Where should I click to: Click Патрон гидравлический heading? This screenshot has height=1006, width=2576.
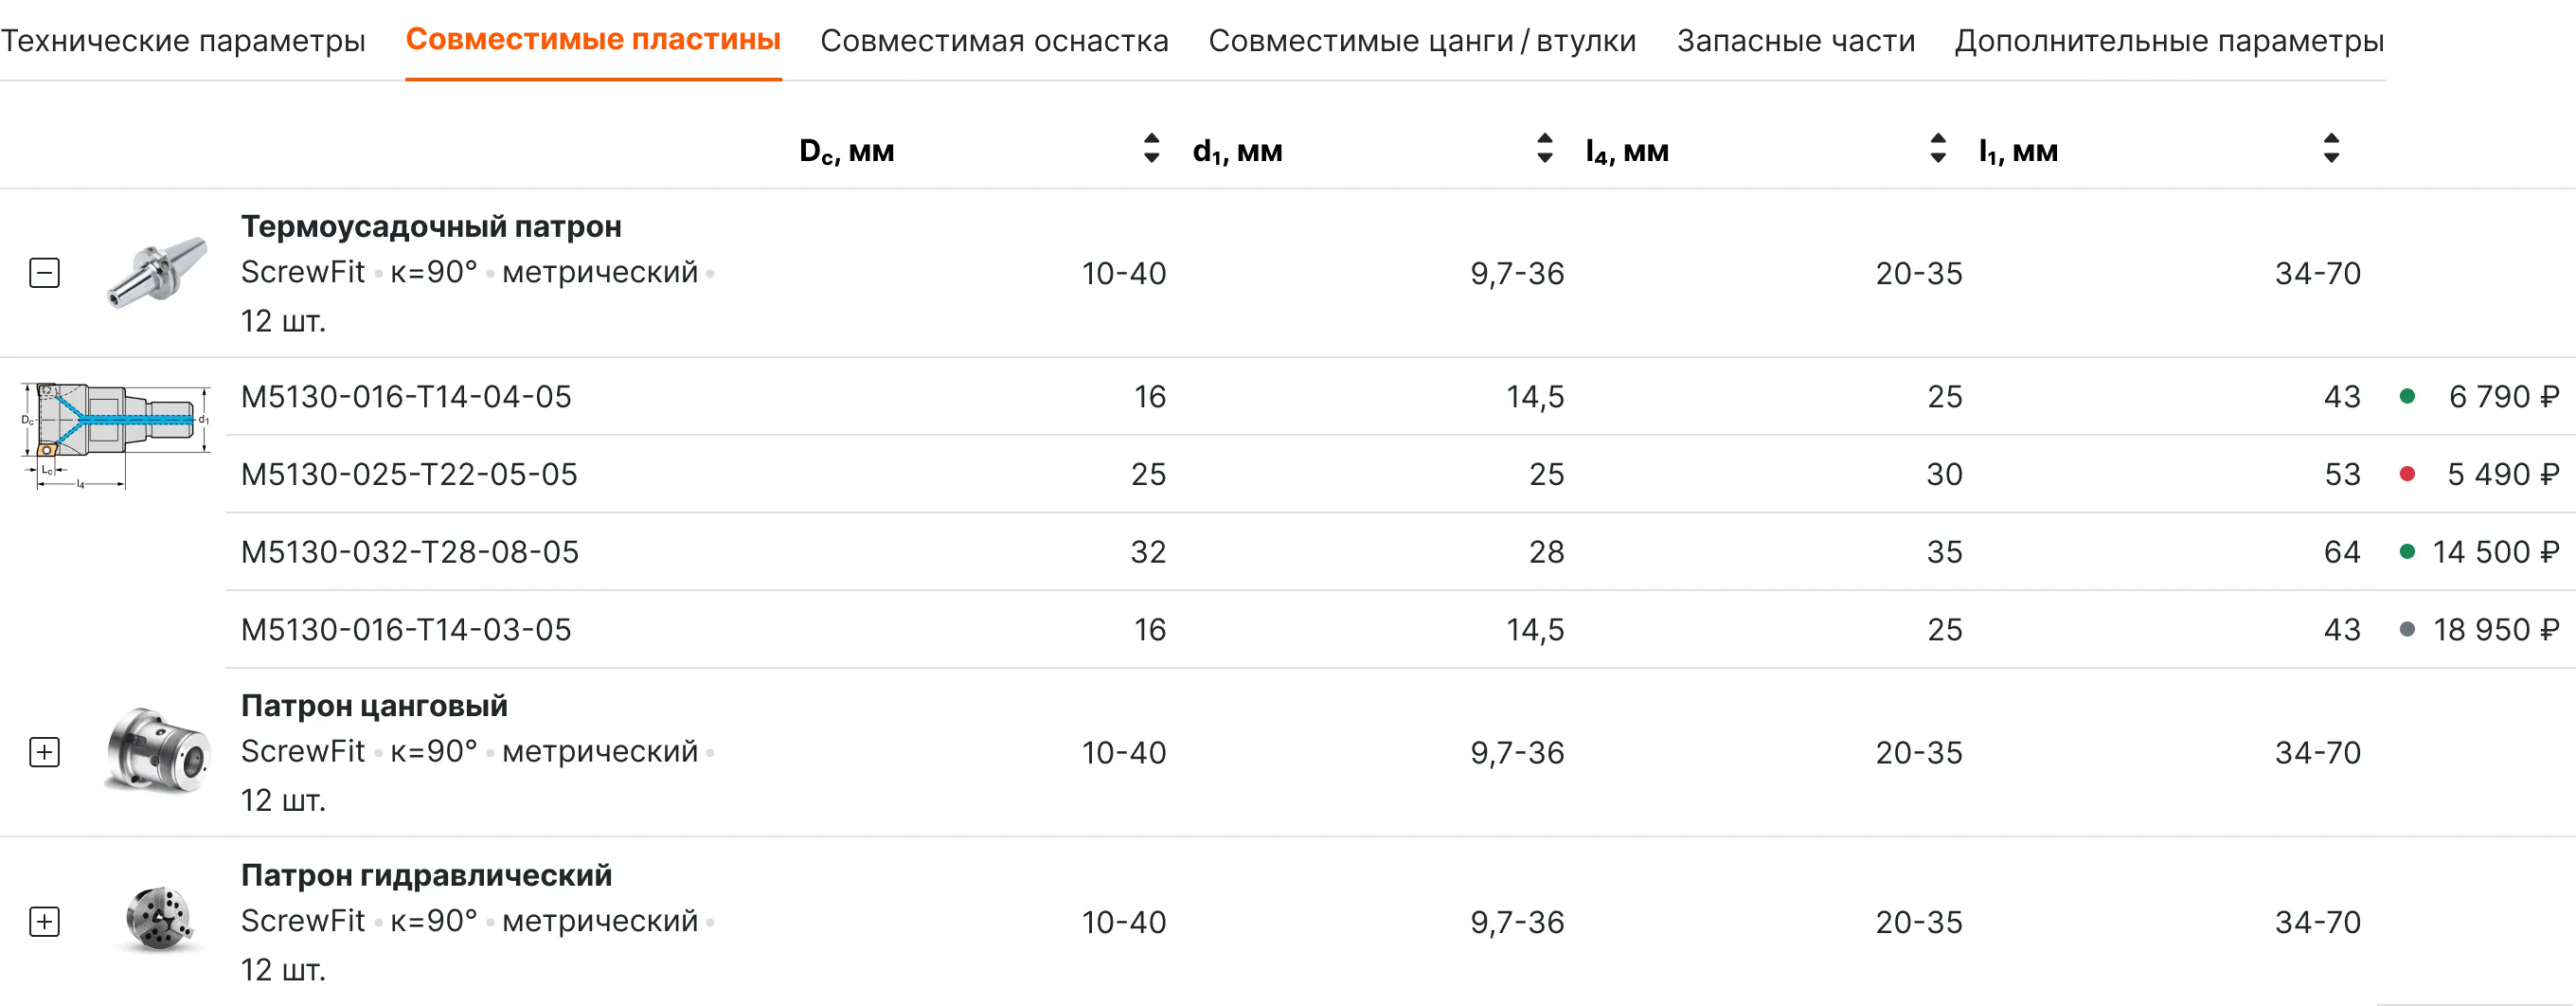tap(426, 875)
